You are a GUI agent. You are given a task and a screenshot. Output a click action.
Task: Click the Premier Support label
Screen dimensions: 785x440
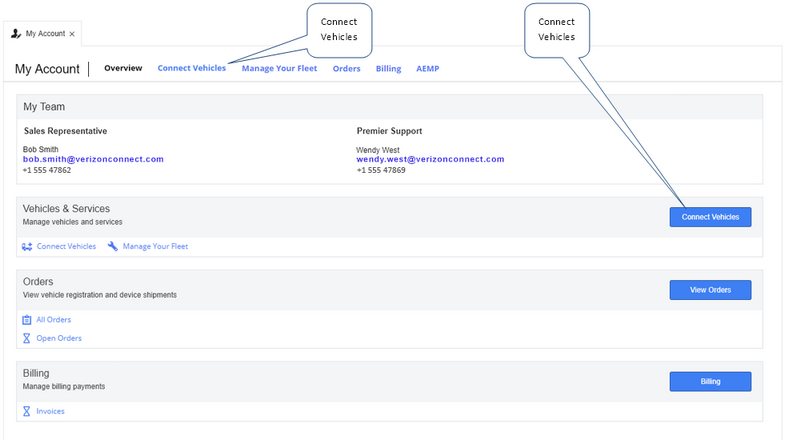[x=389, y=131]
